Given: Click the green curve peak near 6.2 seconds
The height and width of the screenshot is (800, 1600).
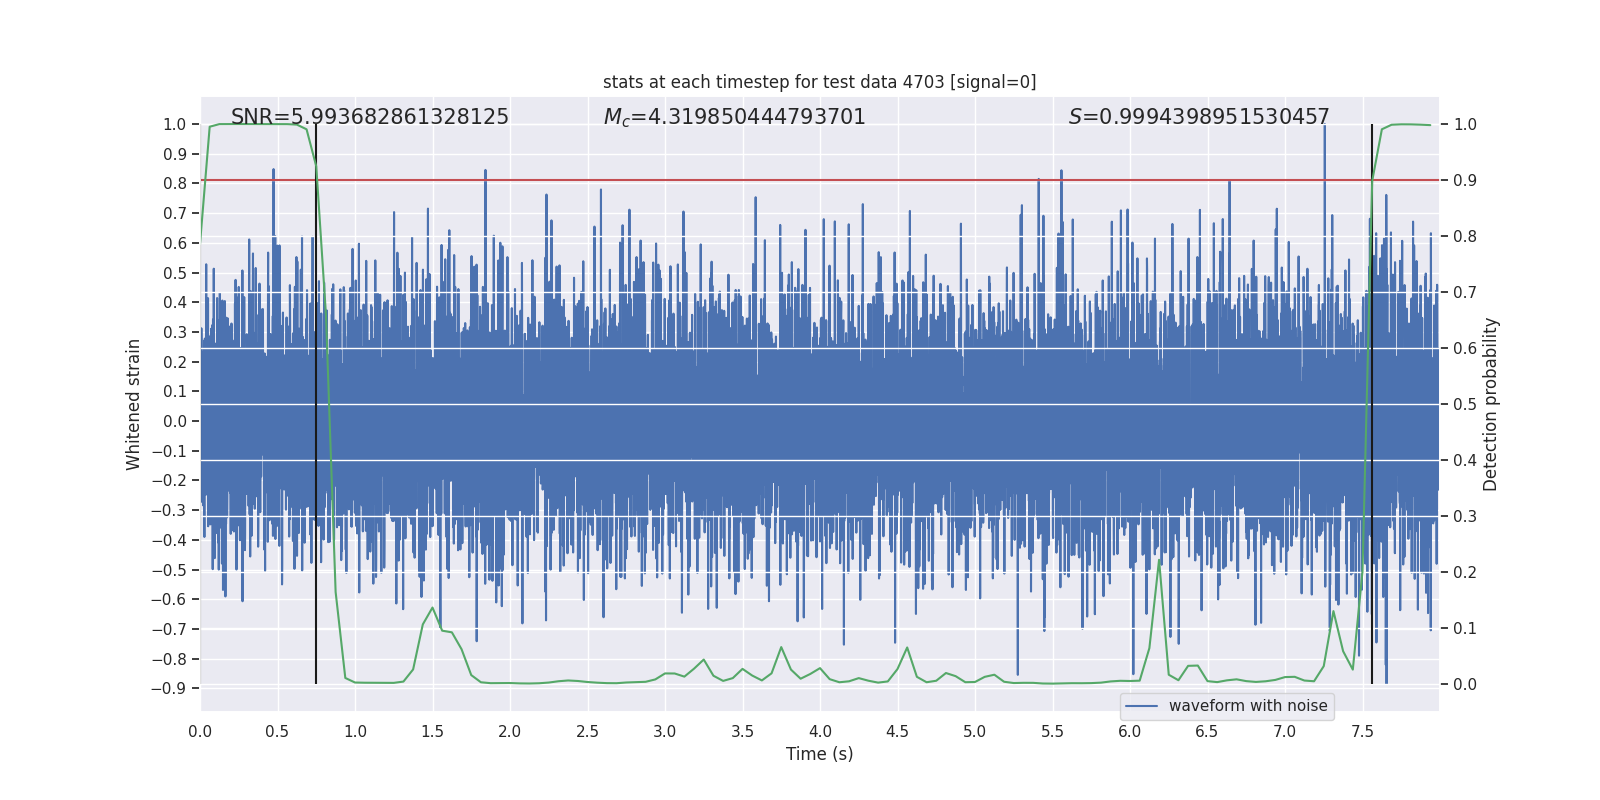Looking at the screenshot, I should point(1160,562).
